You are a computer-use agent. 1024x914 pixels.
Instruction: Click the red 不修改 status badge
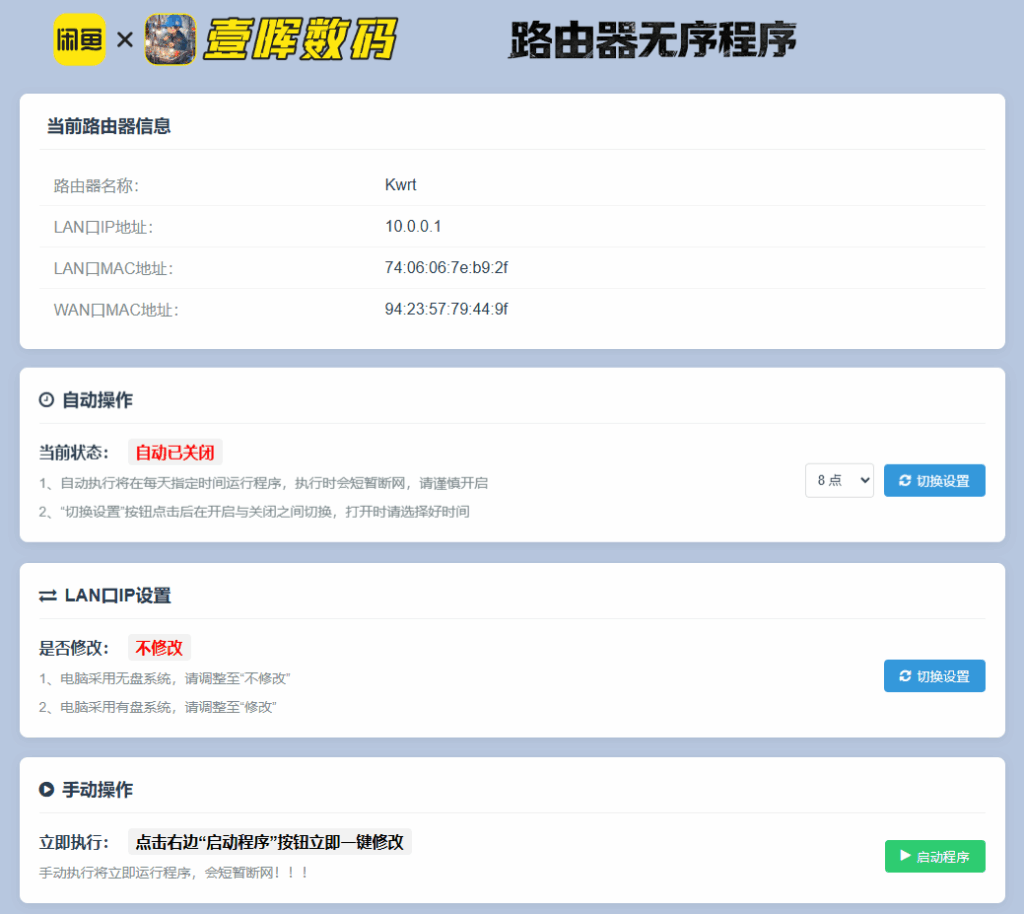pyautogui.click(x=159, y=648)
